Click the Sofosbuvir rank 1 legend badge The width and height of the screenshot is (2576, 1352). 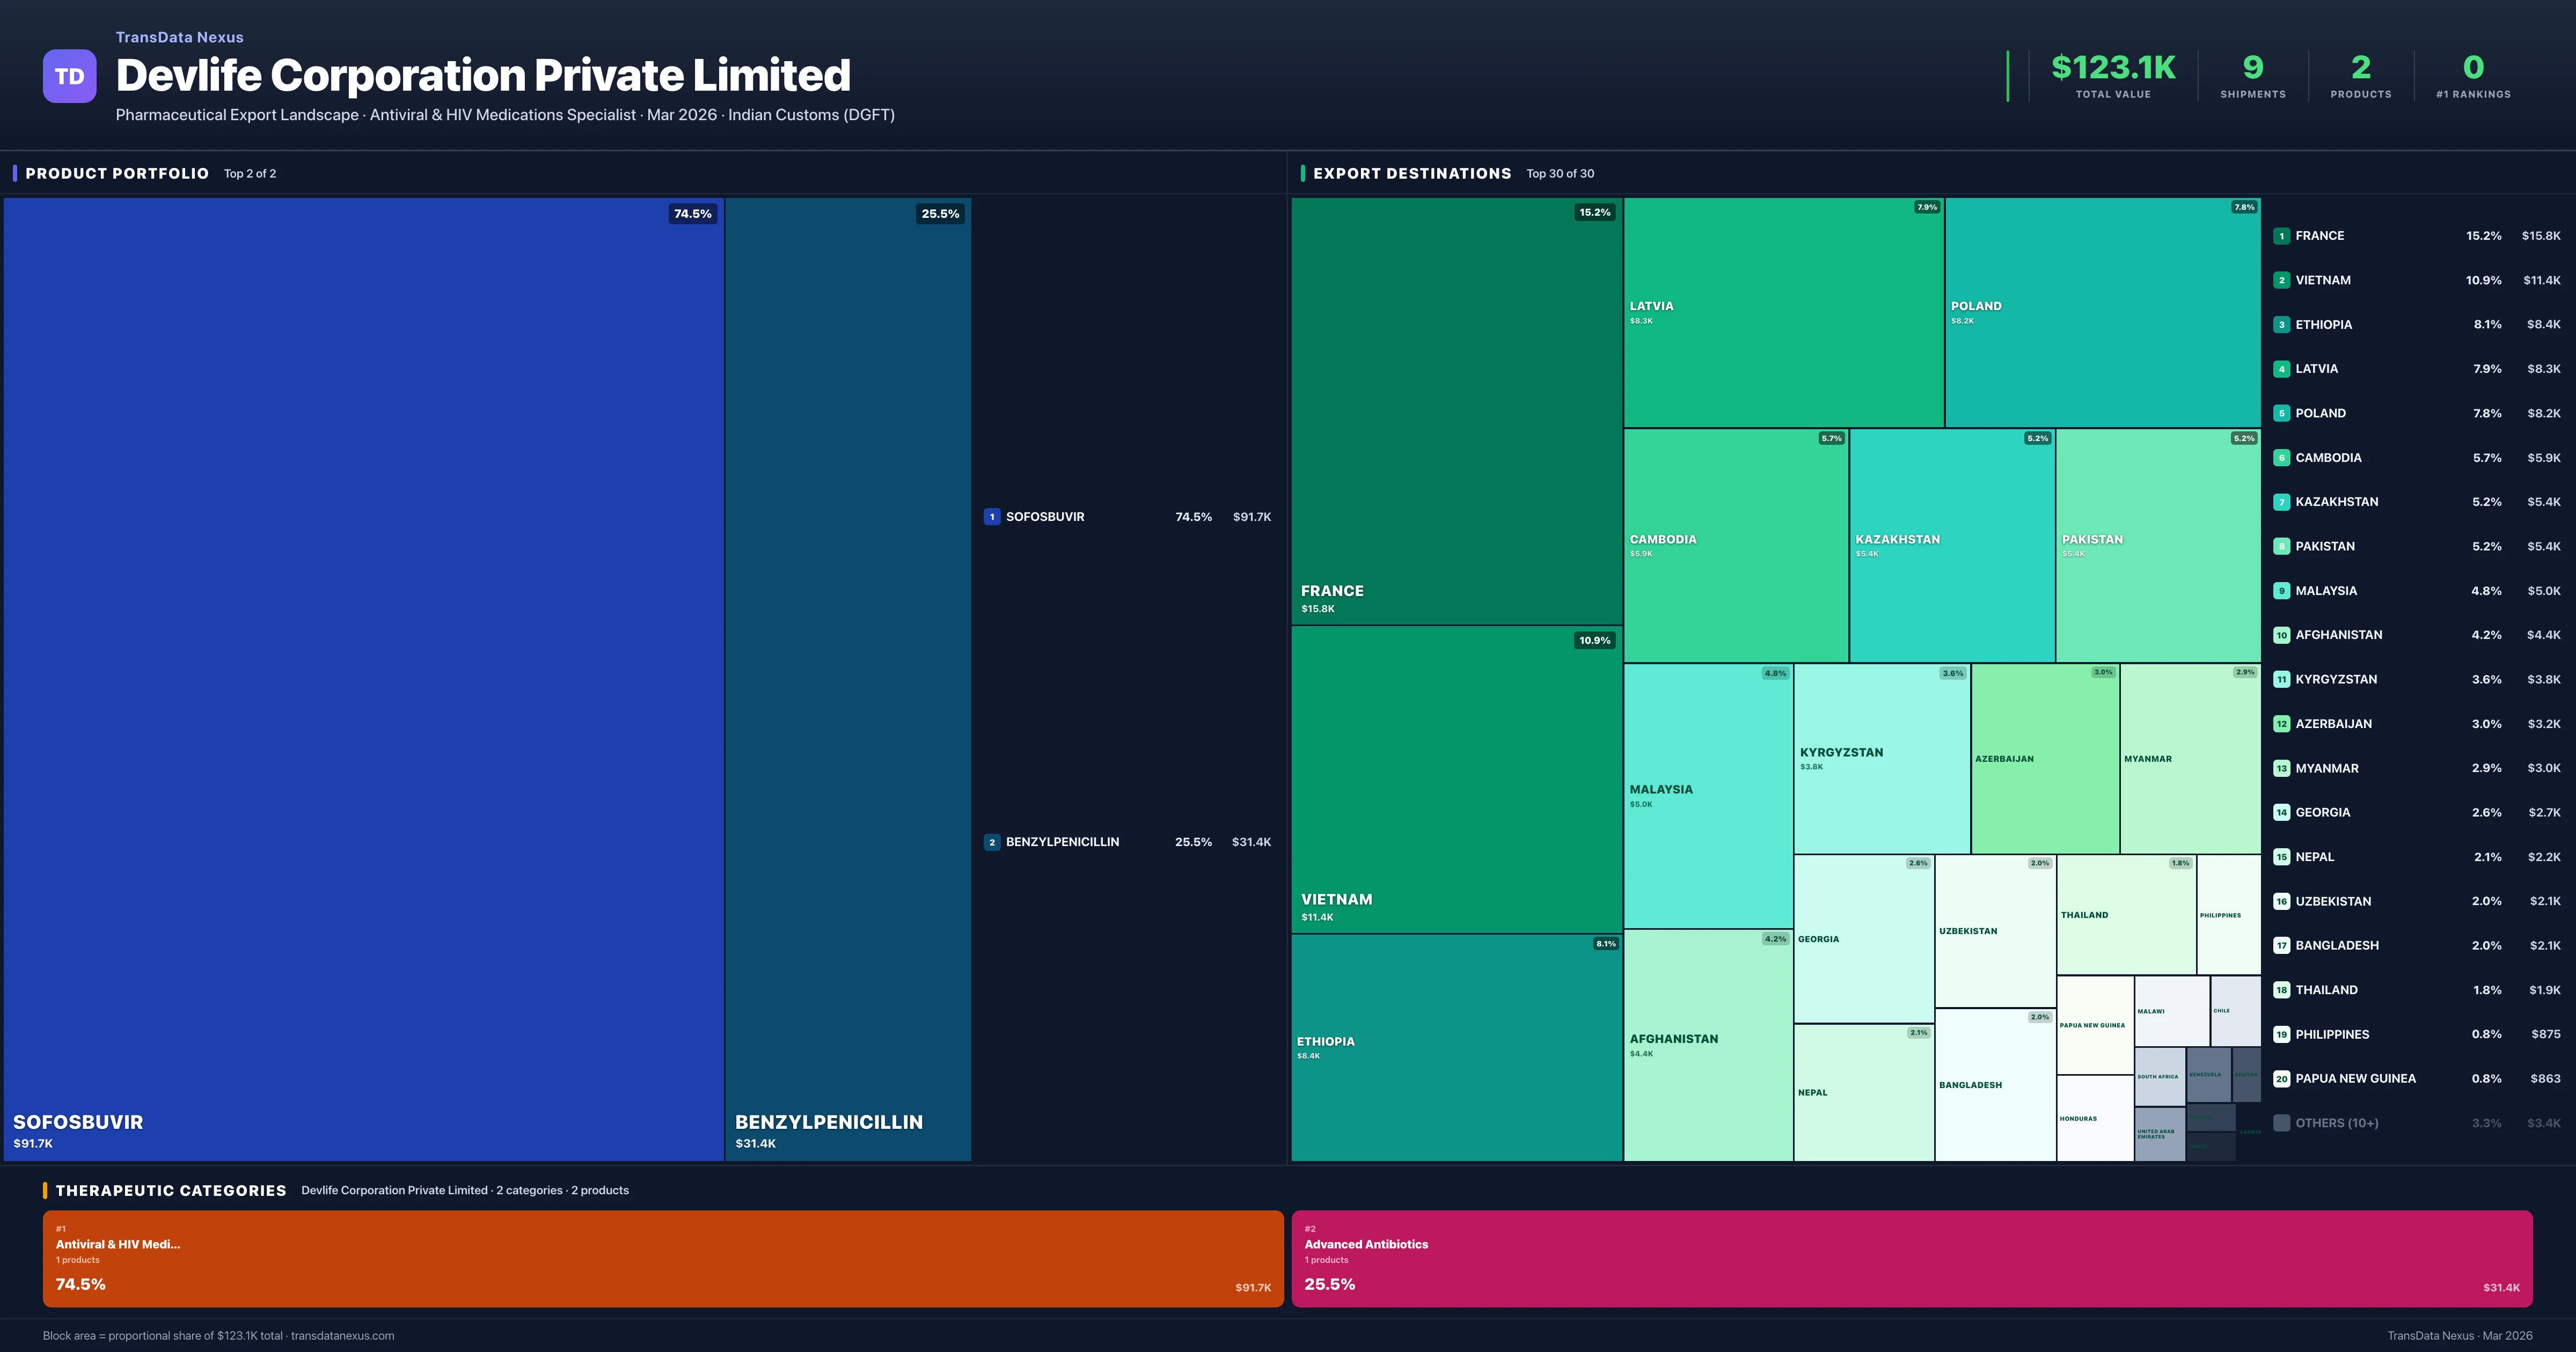(x=991, y=517)
